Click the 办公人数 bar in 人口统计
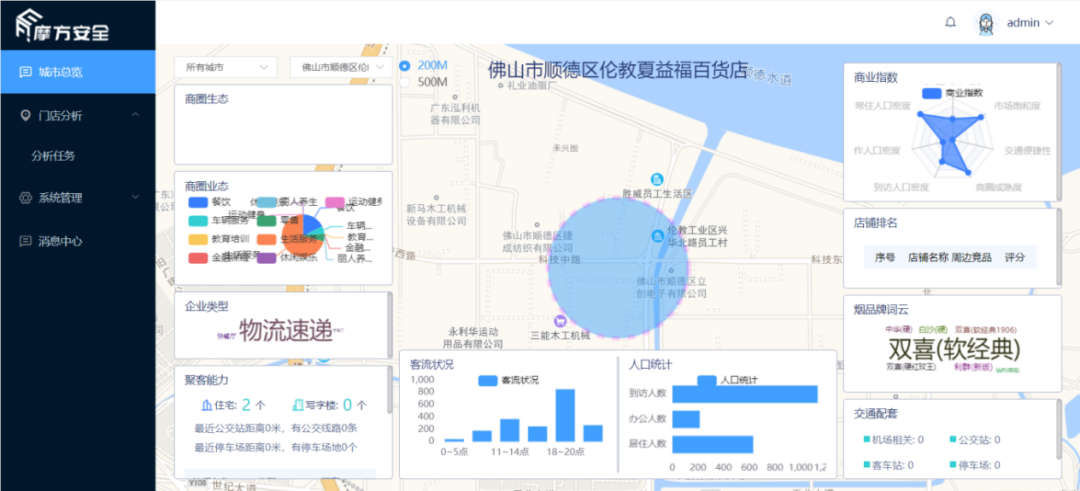 pos(686,419)
